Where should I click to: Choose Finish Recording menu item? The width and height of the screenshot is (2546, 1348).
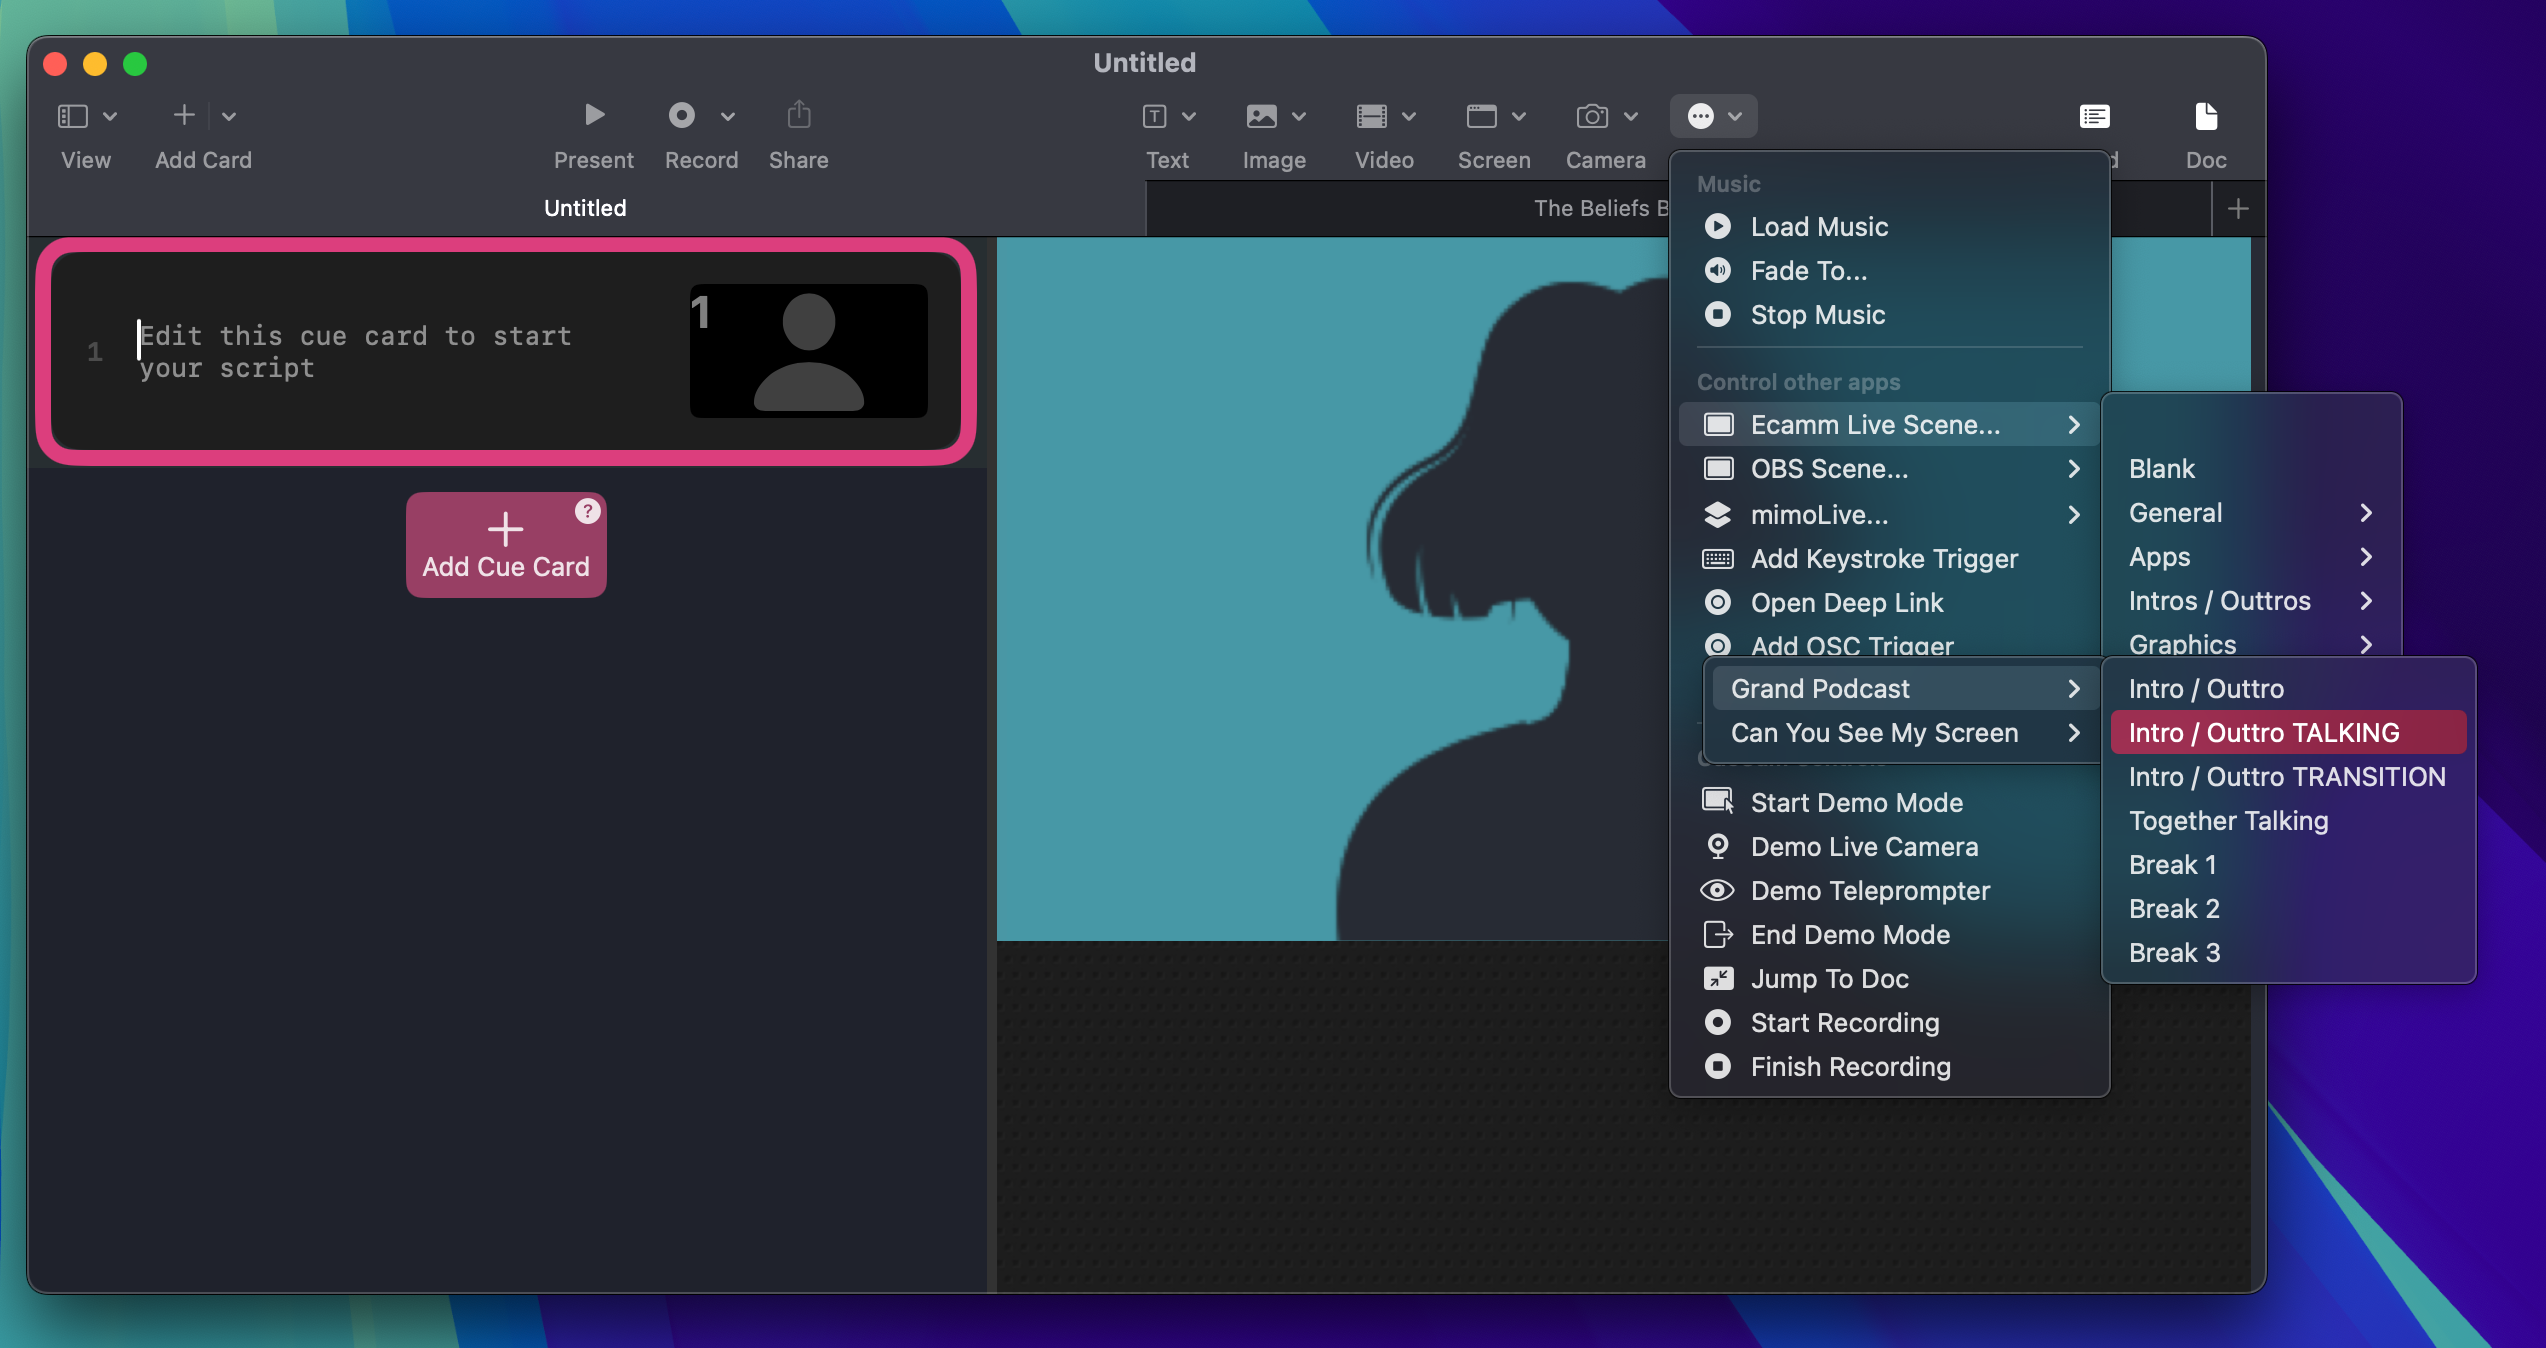click(x=1890, y=1067)
